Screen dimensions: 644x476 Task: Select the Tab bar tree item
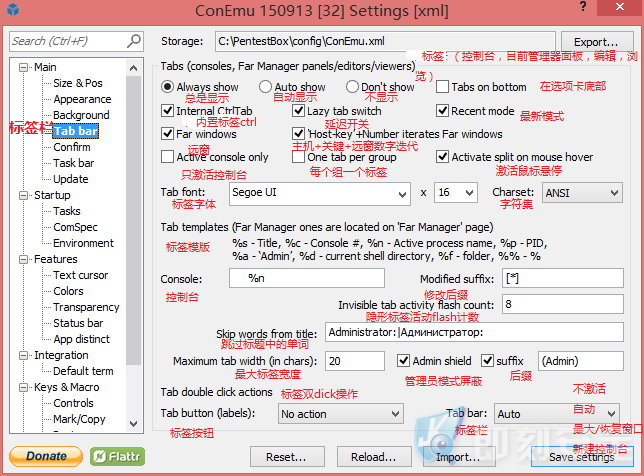(x=76, y=131)
